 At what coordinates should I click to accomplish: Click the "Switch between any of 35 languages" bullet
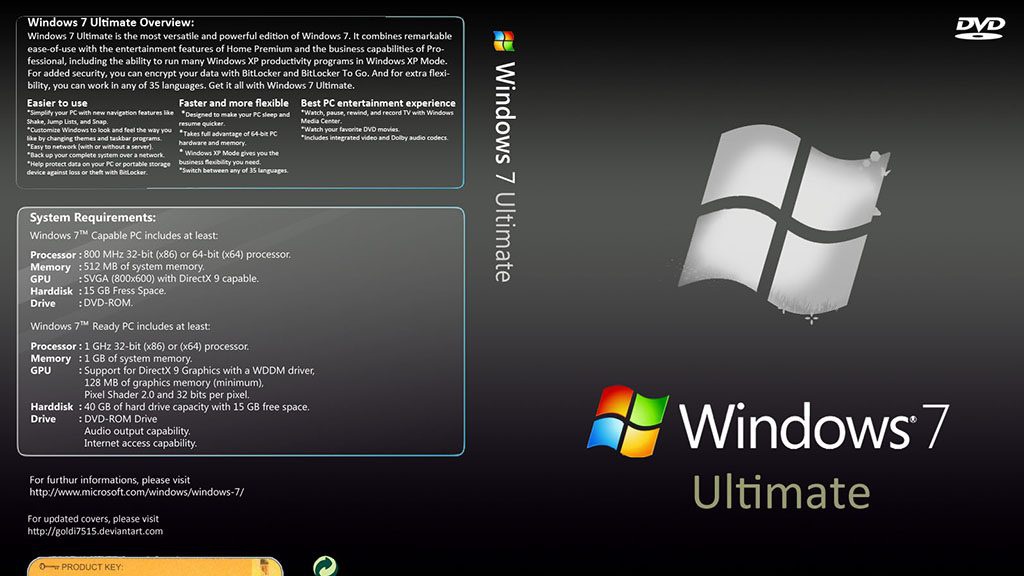[234, 170]
